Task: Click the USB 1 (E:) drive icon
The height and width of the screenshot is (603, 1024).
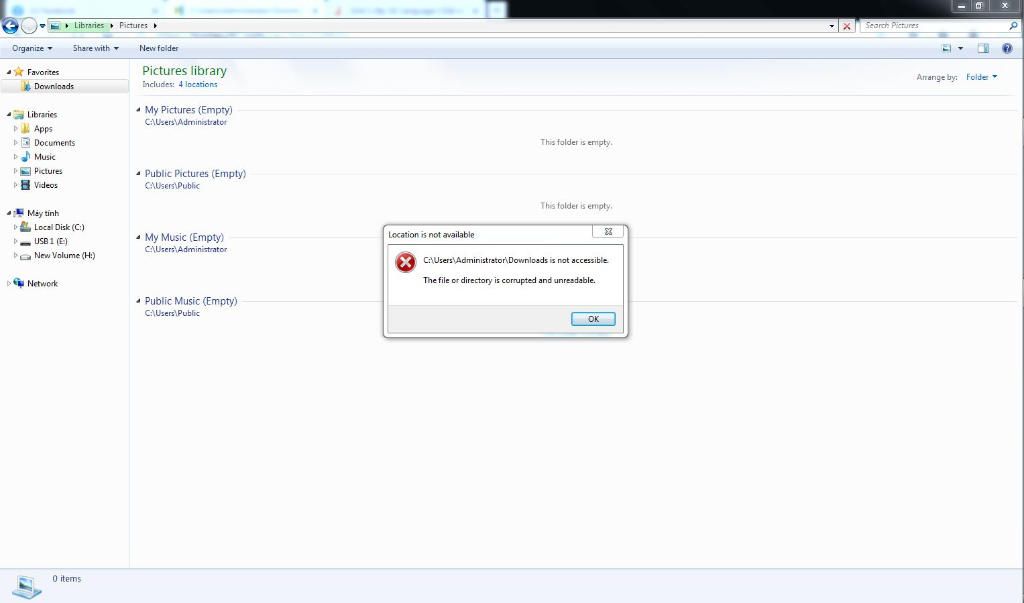Action: [x=25, y=242]
